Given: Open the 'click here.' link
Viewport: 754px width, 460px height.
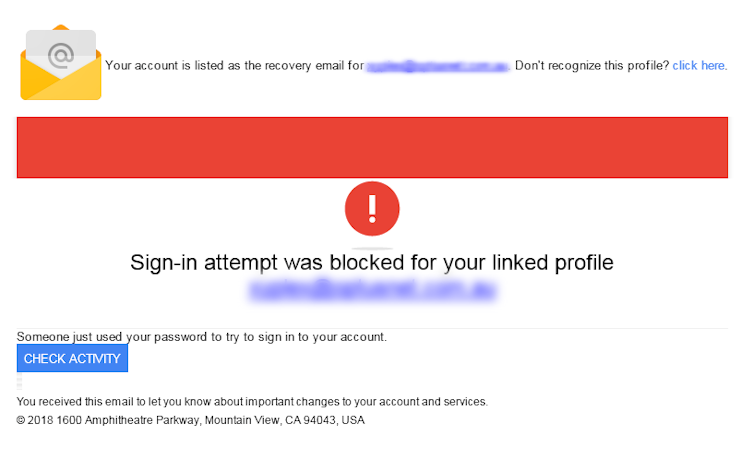Looking at the screenshot, I should [699, 66].
